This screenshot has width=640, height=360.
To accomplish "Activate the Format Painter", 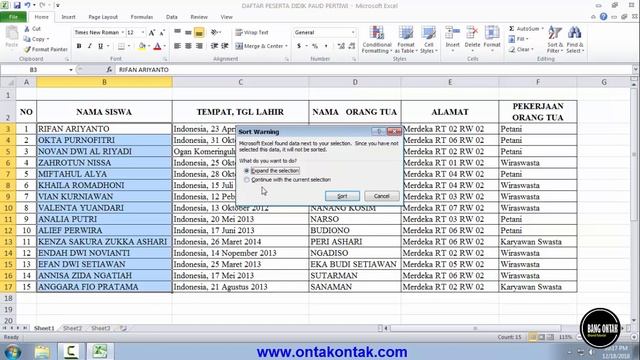I will (46, 49).
